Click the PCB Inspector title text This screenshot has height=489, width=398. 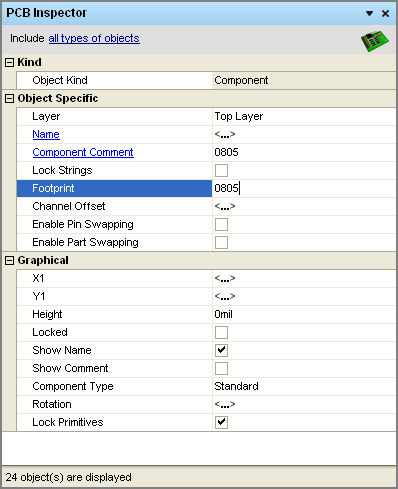(x=46, y=13)
